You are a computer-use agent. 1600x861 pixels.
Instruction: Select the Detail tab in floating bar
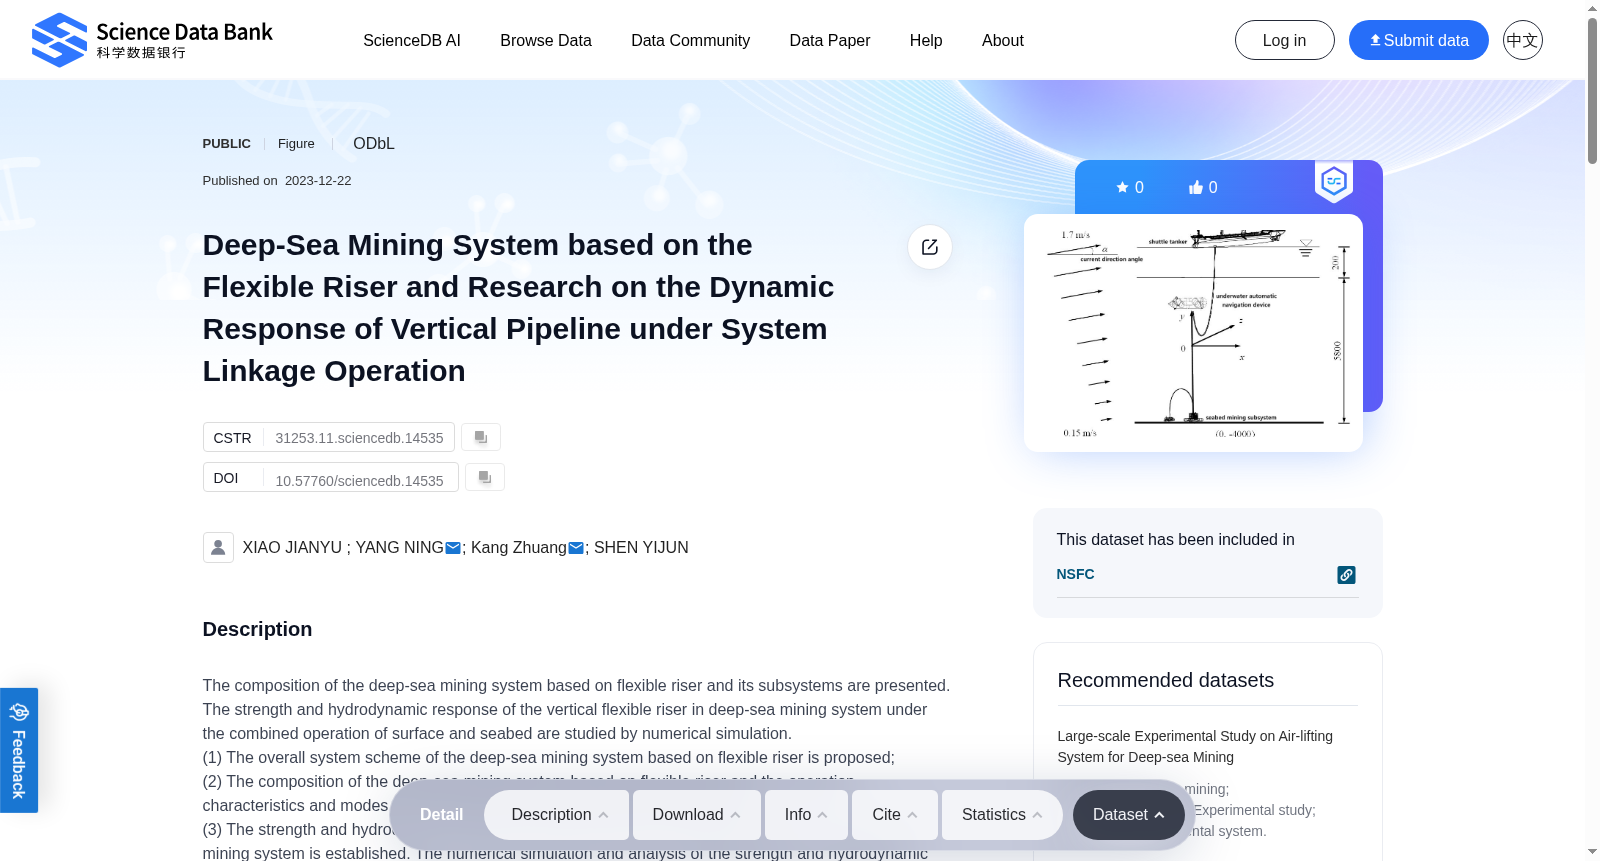click(x=441, y=815)
